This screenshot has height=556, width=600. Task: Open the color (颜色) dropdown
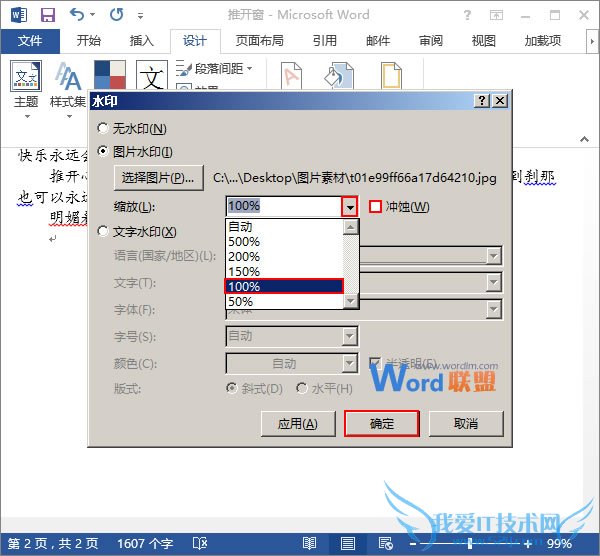(x=349, y=363)
